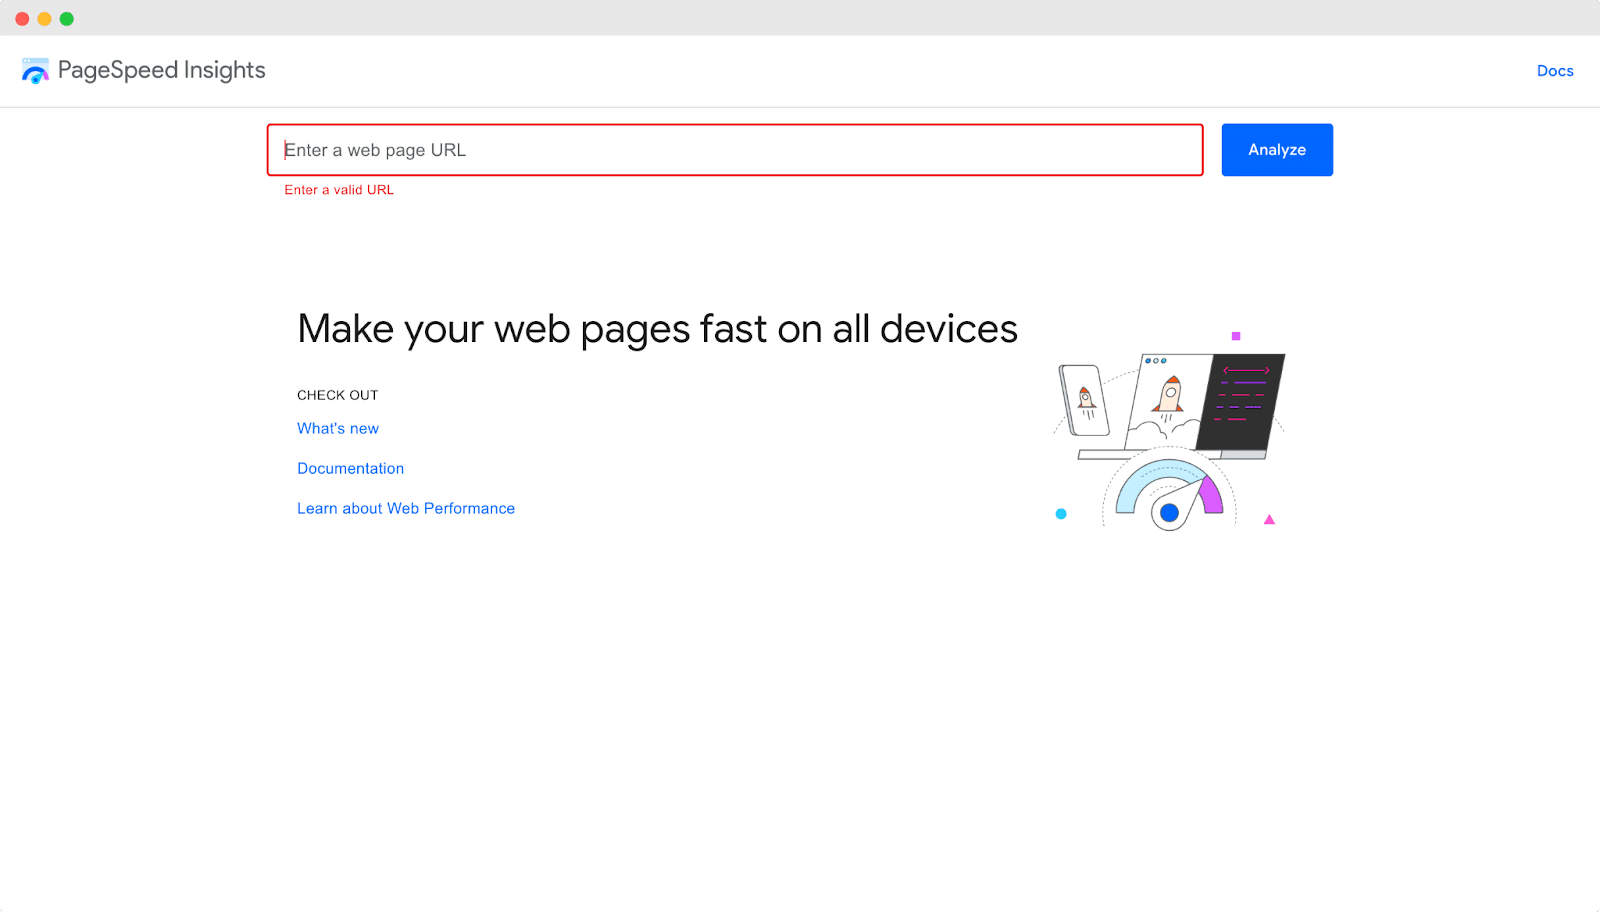Image resolution: width=1600 pixels, height=912 pixels.
Task: Click the Enter a valid URL error message
Action: click(338, 189)
